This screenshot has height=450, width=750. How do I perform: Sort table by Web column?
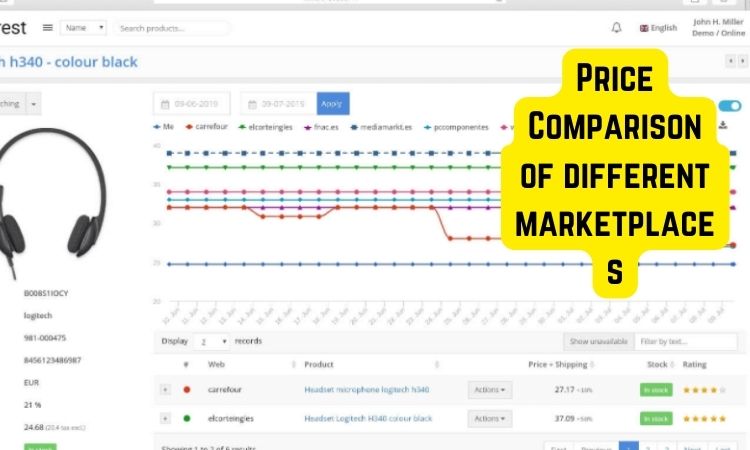[216, 364]
